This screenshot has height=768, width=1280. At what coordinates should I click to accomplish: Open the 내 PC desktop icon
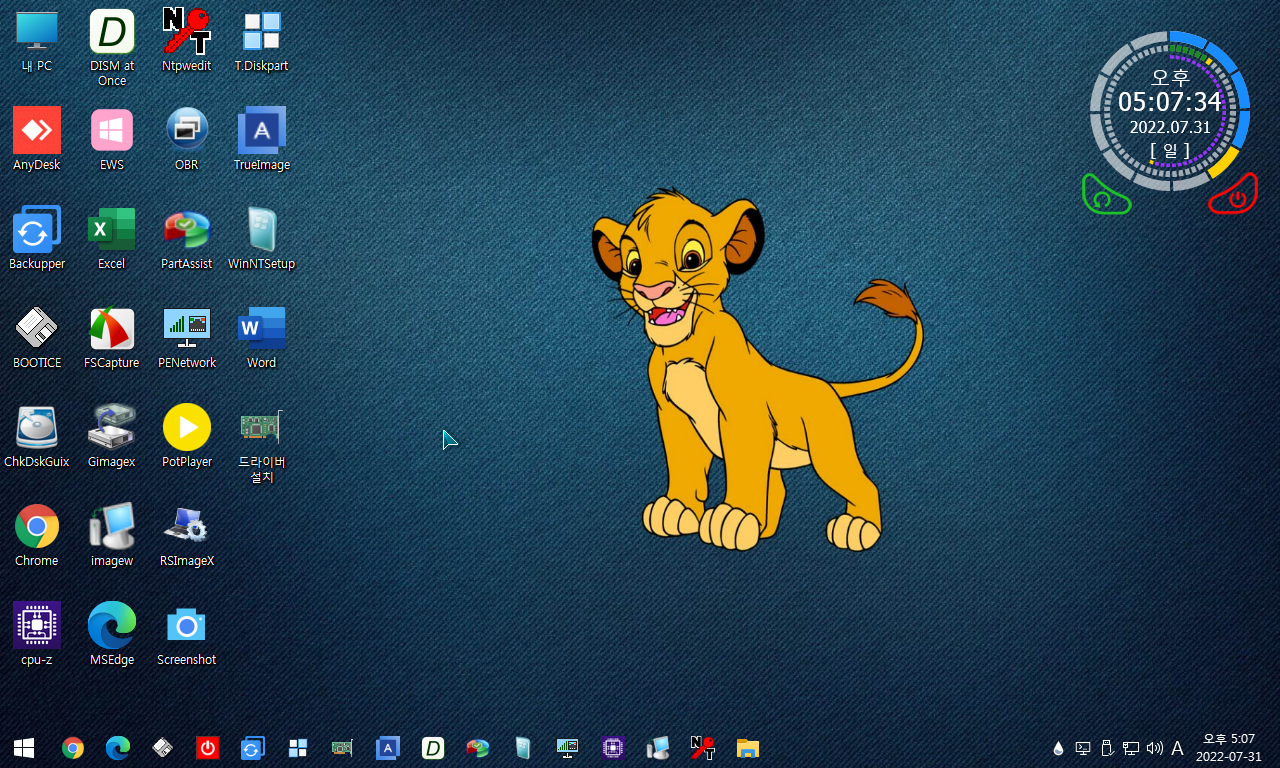(x=37, y=42)
